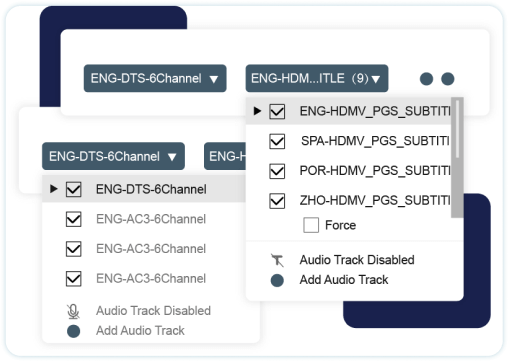Click the round dot icon in audio menu
This screenshot has height=362, width=509.
(x=73, y=331)
